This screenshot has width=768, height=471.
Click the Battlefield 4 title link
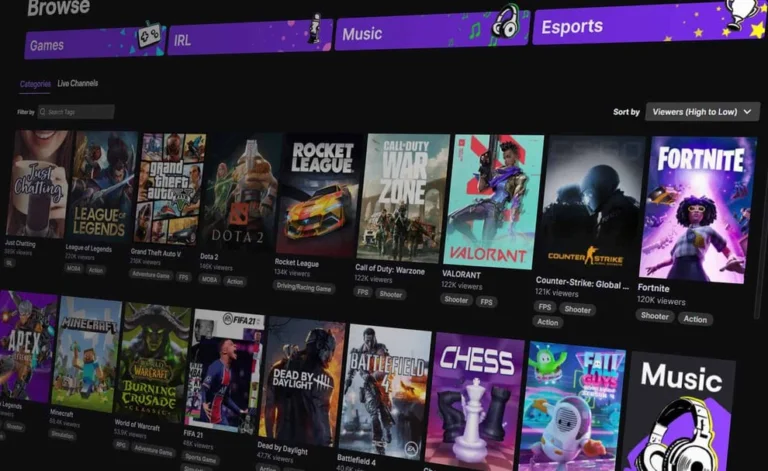pyautogui.click(x=356, y=460)
